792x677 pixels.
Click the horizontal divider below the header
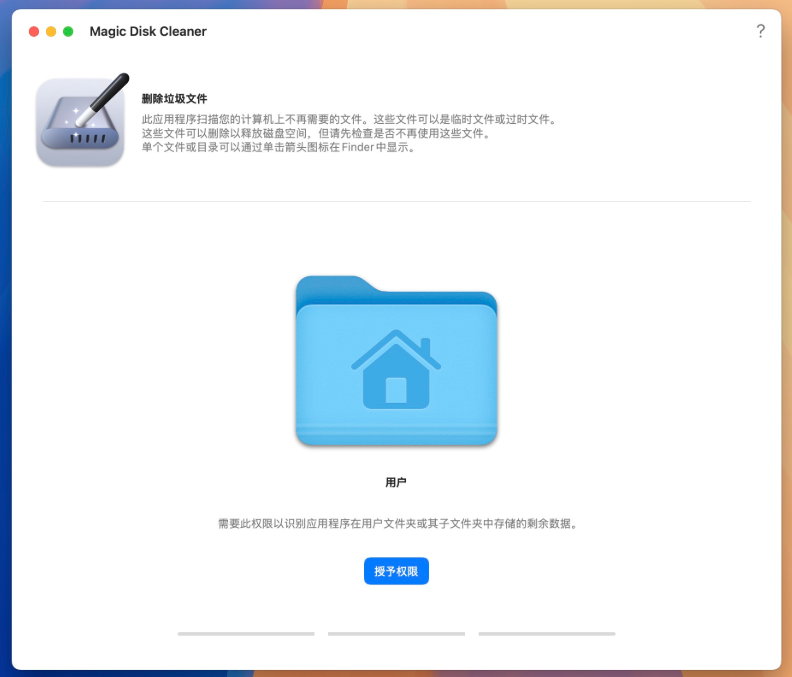click(x=396, y=201)
